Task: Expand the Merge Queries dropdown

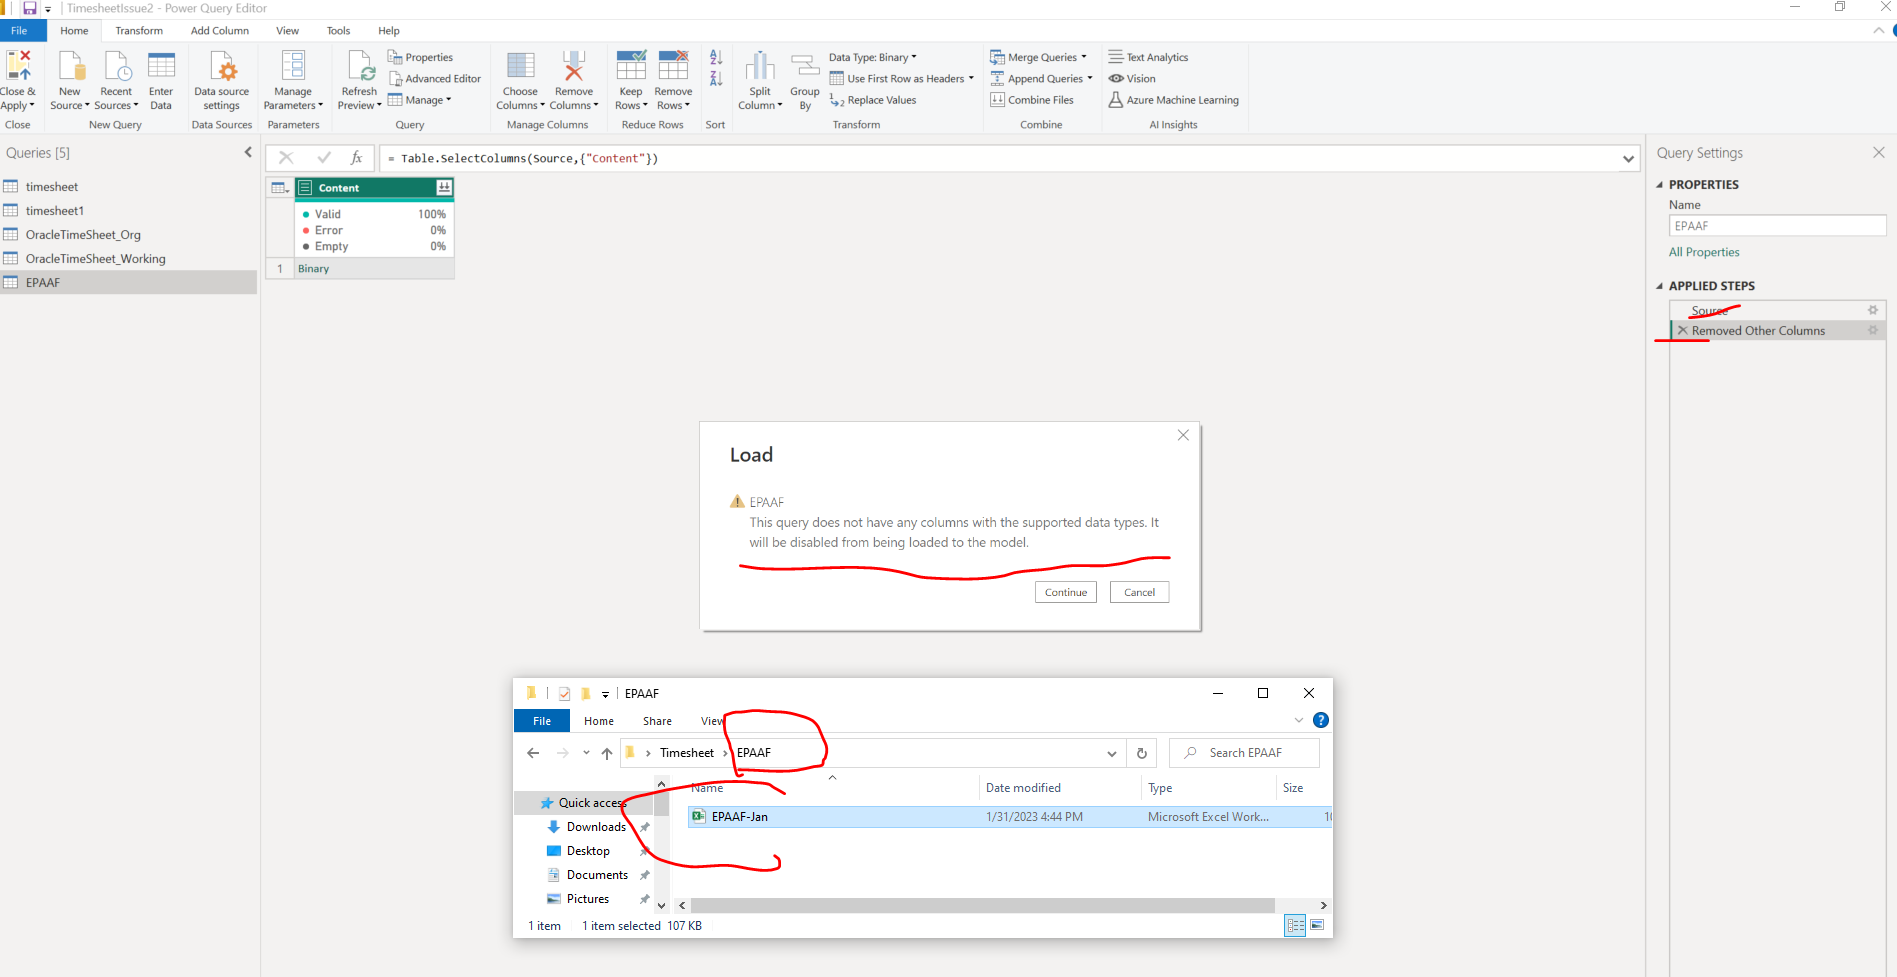Action: click(x=1084, y=57)
